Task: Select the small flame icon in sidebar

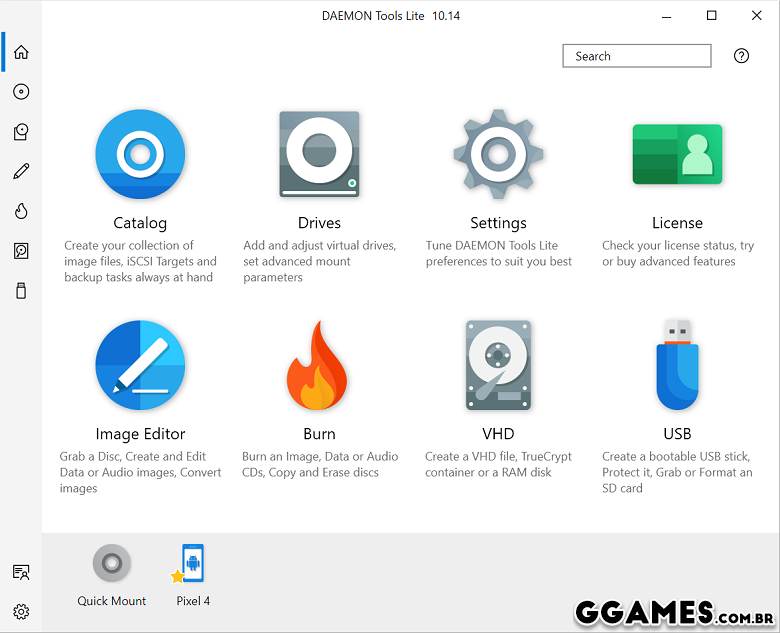Action: (x=21, y=211)
